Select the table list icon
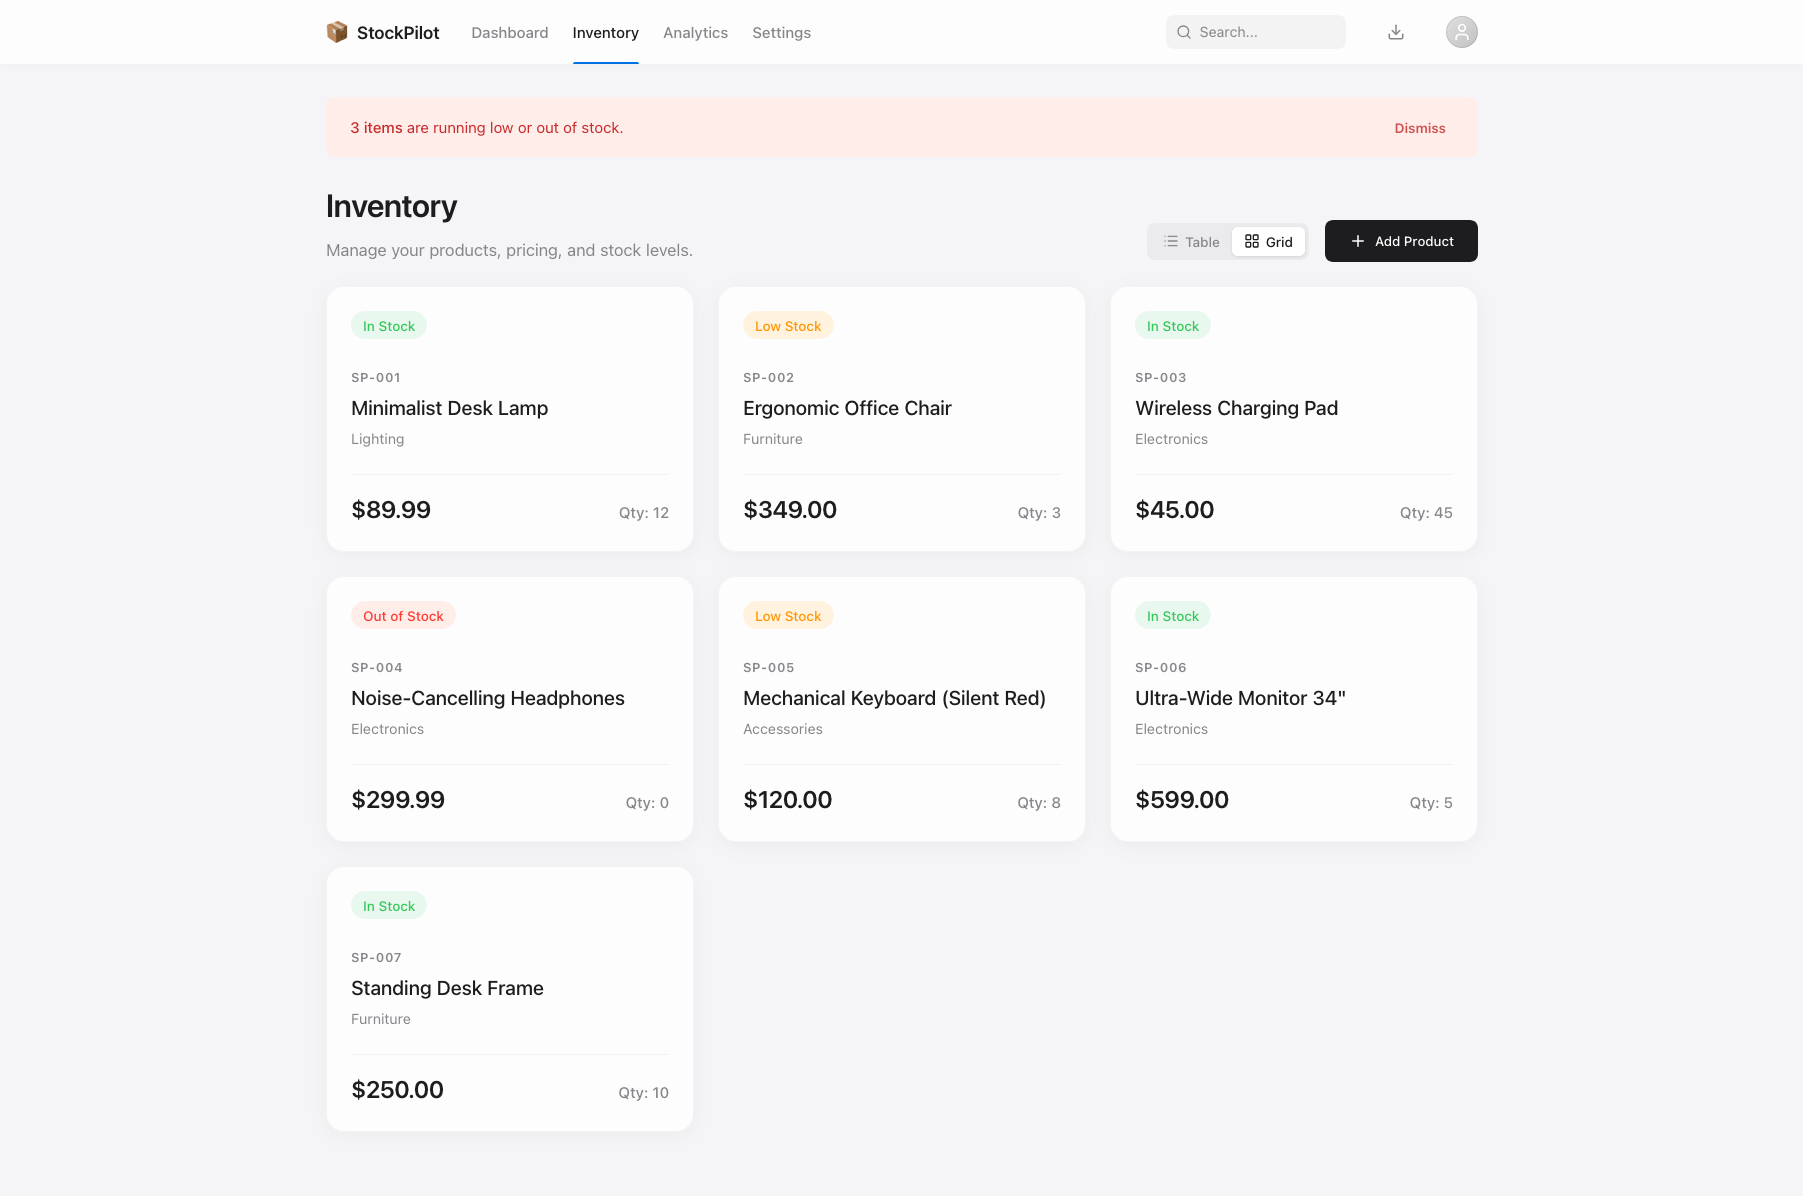The width and height of the screenshot is (1803, 1196). tap(1170, 241)
